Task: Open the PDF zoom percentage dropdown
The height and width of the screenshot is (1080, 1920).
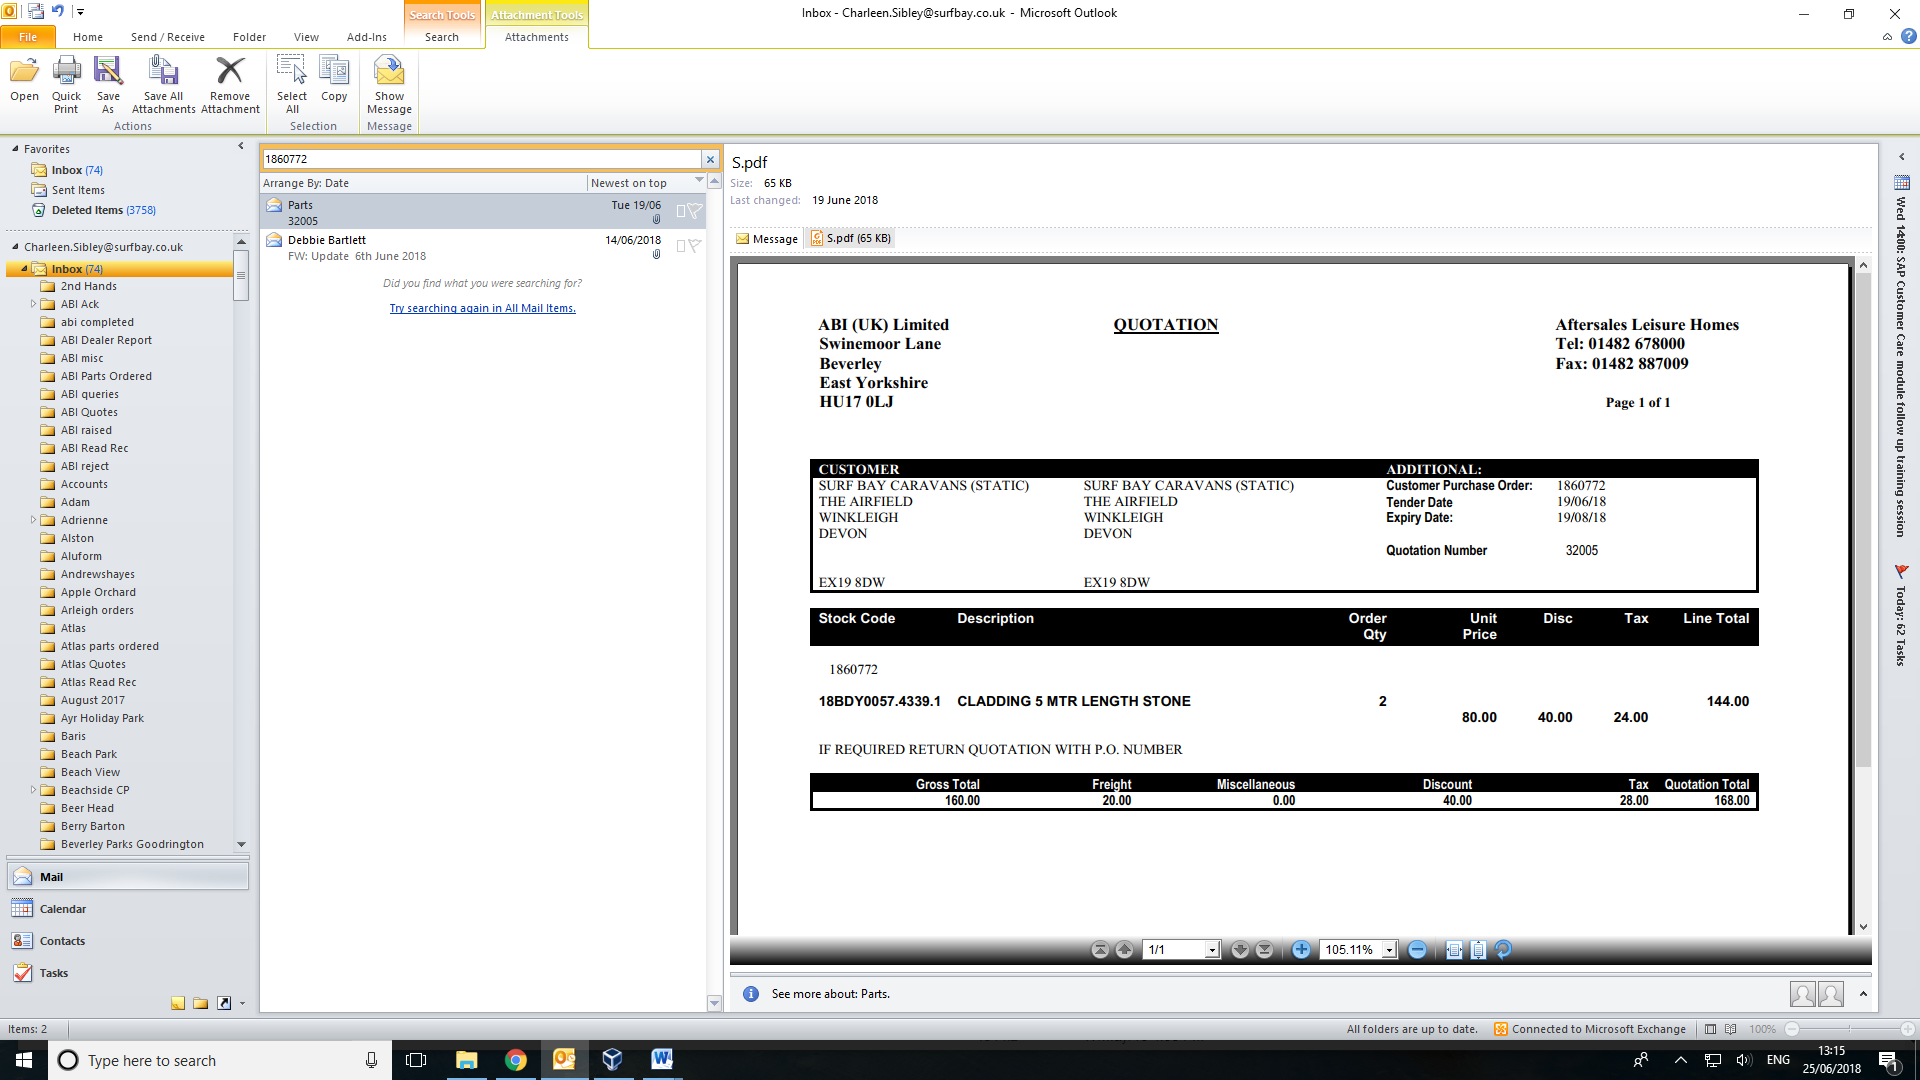Action: tap(1389, 950)
